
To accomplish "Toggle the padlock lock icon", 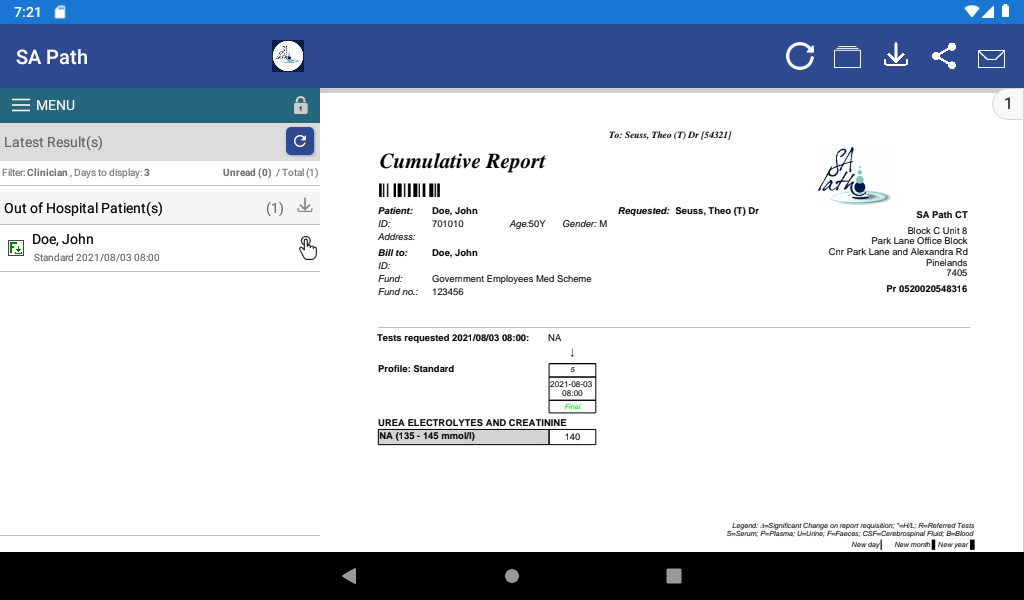I will point(300,105).
